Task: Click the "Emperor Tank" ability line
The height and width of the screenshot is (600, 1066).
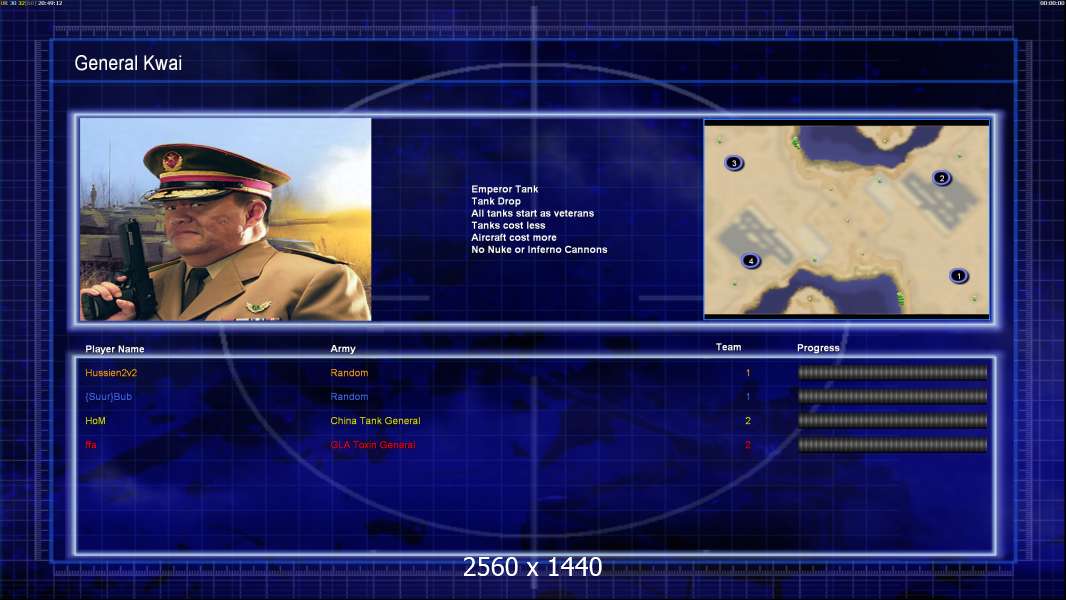Action: (x=504, y=189)
